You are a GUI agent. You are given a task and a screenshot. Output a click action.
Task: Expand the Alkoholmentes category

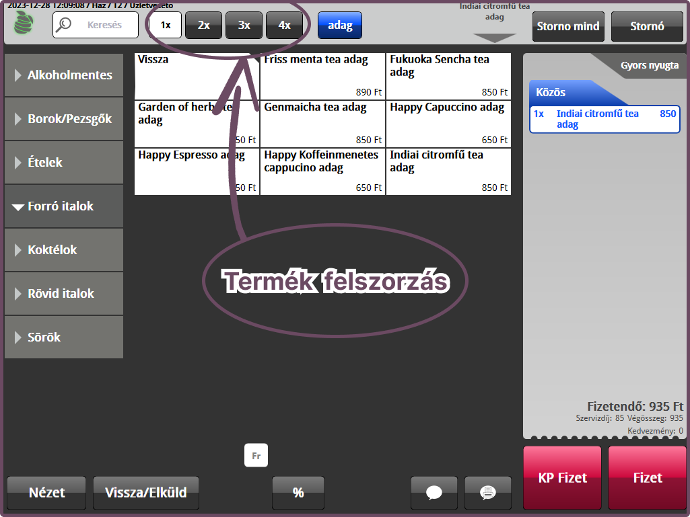pyautogui.click(x=64, y=75)
